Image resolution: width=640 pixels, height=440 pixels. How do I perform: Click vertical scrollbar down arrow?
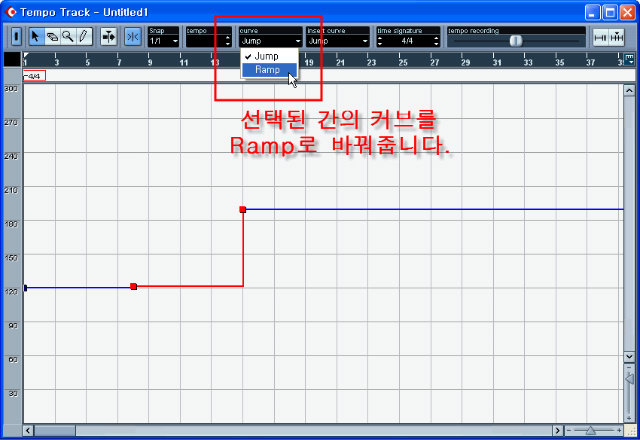[629, 357]
